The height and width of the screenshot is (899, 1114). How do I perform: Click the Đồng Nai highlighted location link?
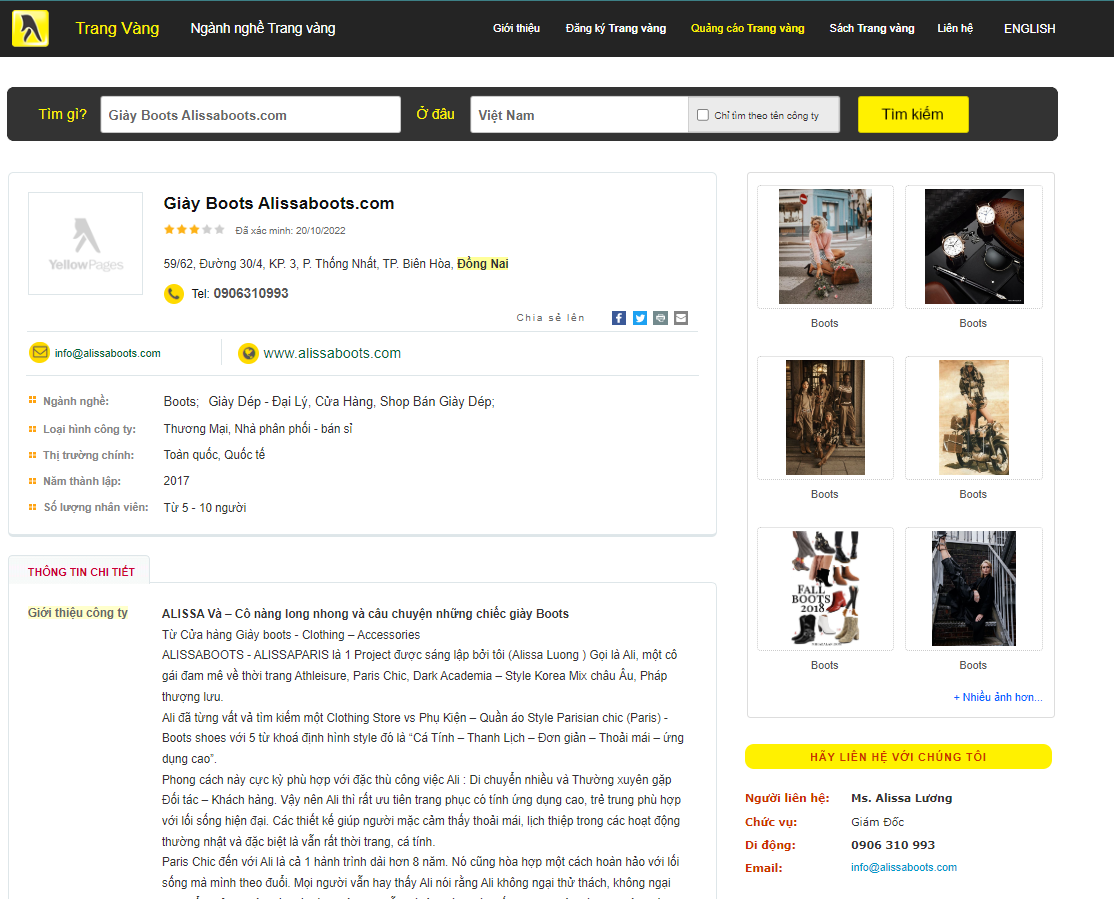click(x=482, y=264)
